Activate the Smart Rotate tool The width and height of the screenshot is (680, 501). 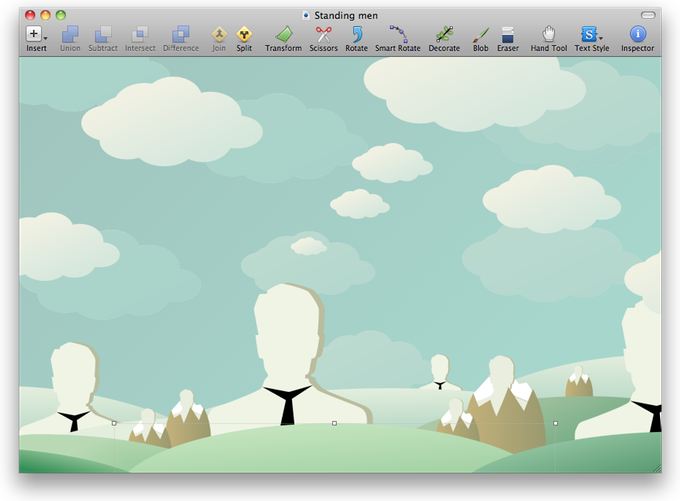(398, 39)
